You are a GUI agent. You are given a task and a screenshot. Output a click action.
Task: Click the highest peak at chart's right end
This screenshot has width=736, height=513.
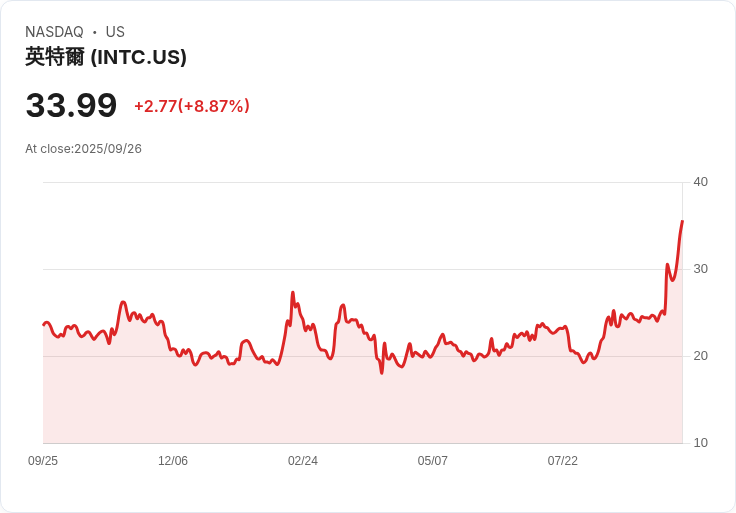click(682, 221)
